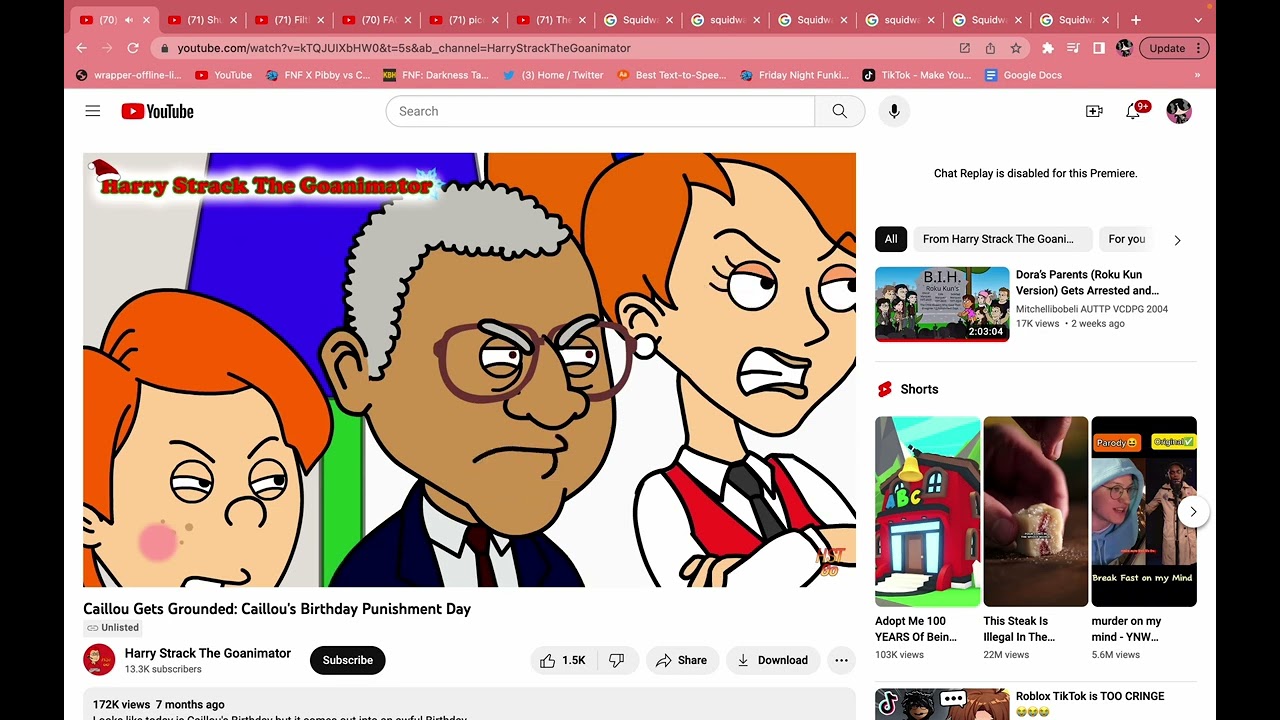This screenshot has width=1280, height=720.
Task: Toggle Chrome side panel icon
Action: click(x=1098, y=48)
